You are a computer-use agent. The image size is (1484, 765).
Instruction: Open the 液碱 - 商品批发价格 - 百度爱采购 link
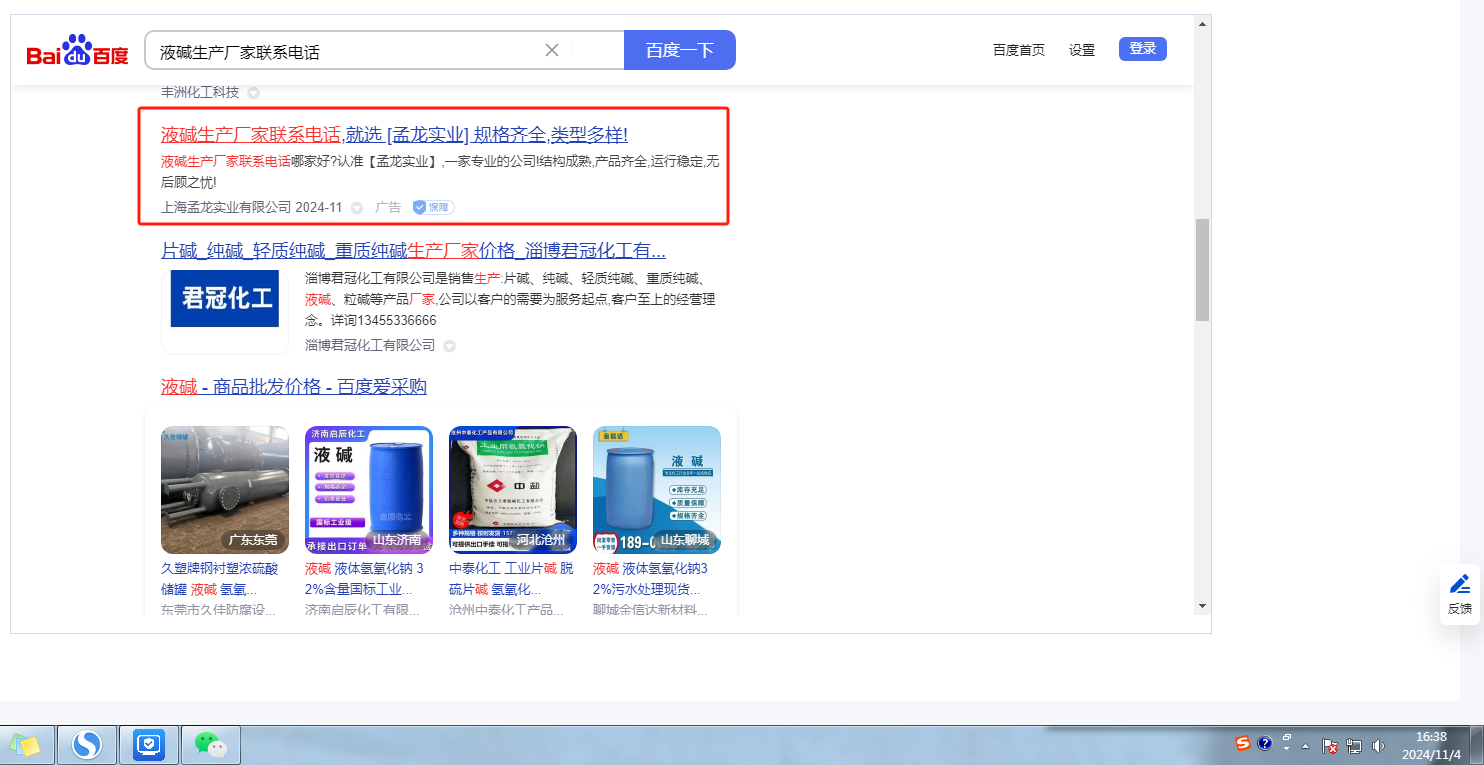[x=294, y=387]
